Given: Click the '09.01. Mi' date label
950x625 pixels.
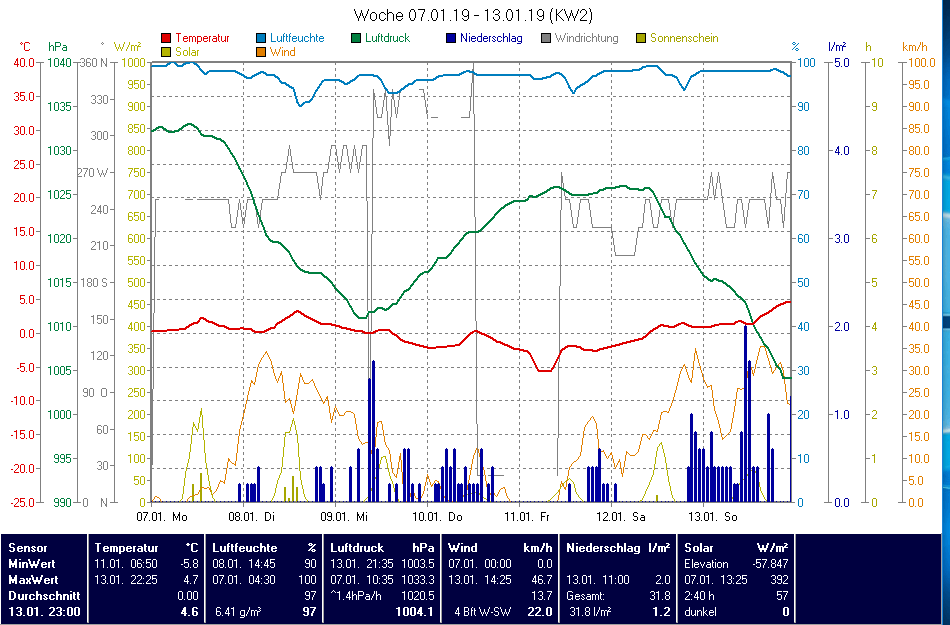Looking at the screenshot, I should (x=344, y=517).
